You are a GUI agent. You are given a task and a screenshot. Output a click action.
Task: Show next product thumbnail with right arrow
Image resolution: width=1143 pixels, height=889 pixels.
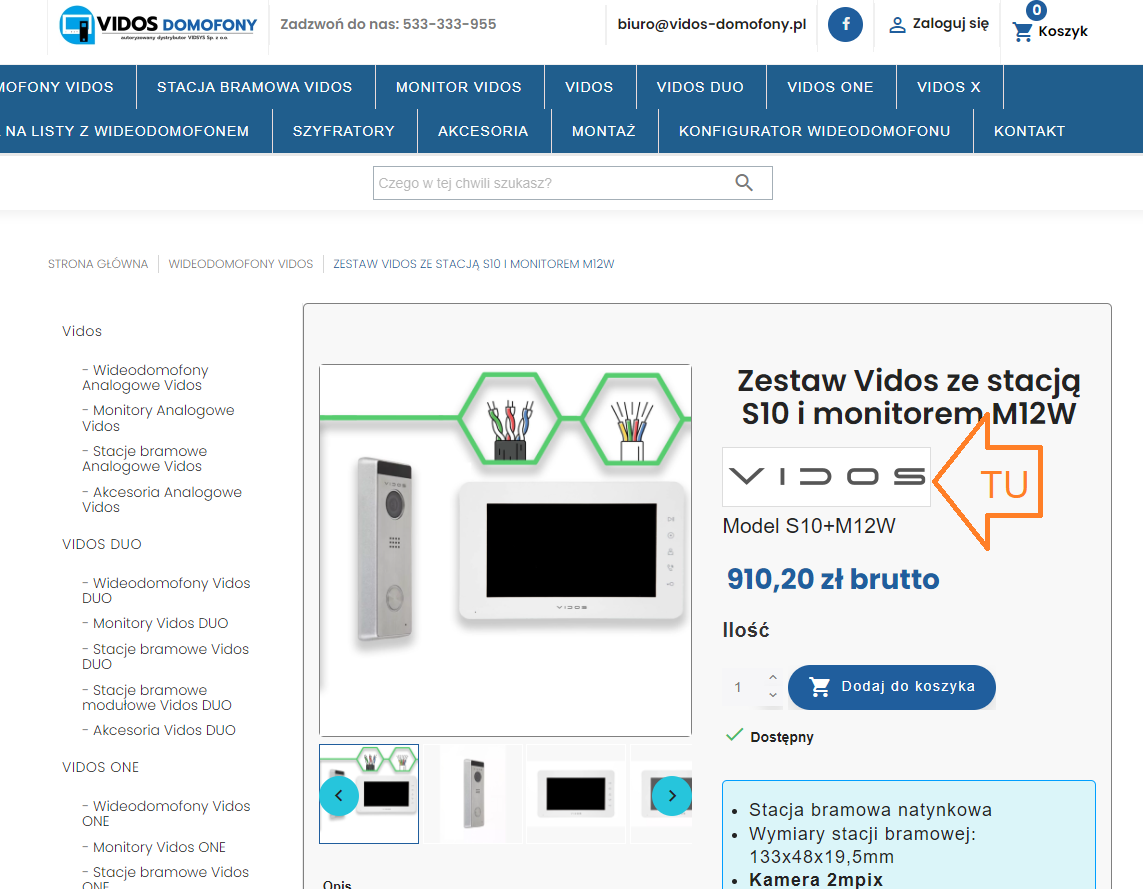pos(672,796)
